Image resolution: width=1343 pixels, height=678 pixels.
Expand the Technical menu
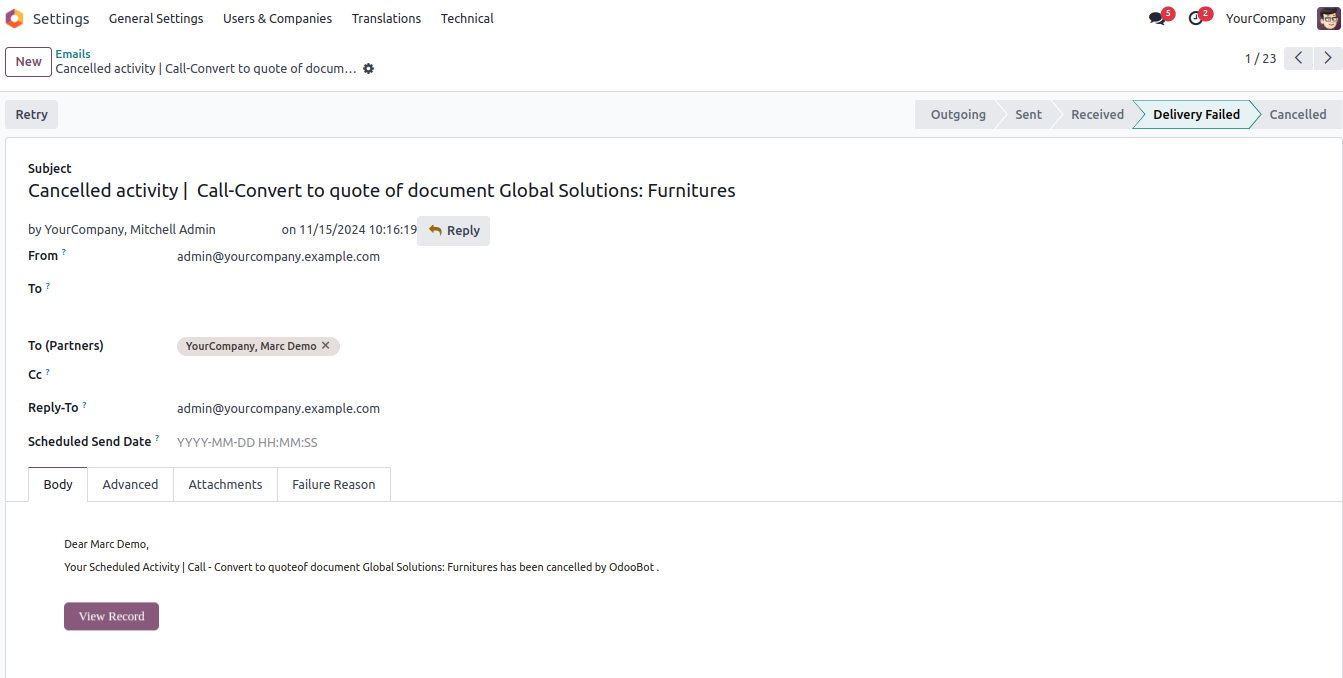click(467, 18)
